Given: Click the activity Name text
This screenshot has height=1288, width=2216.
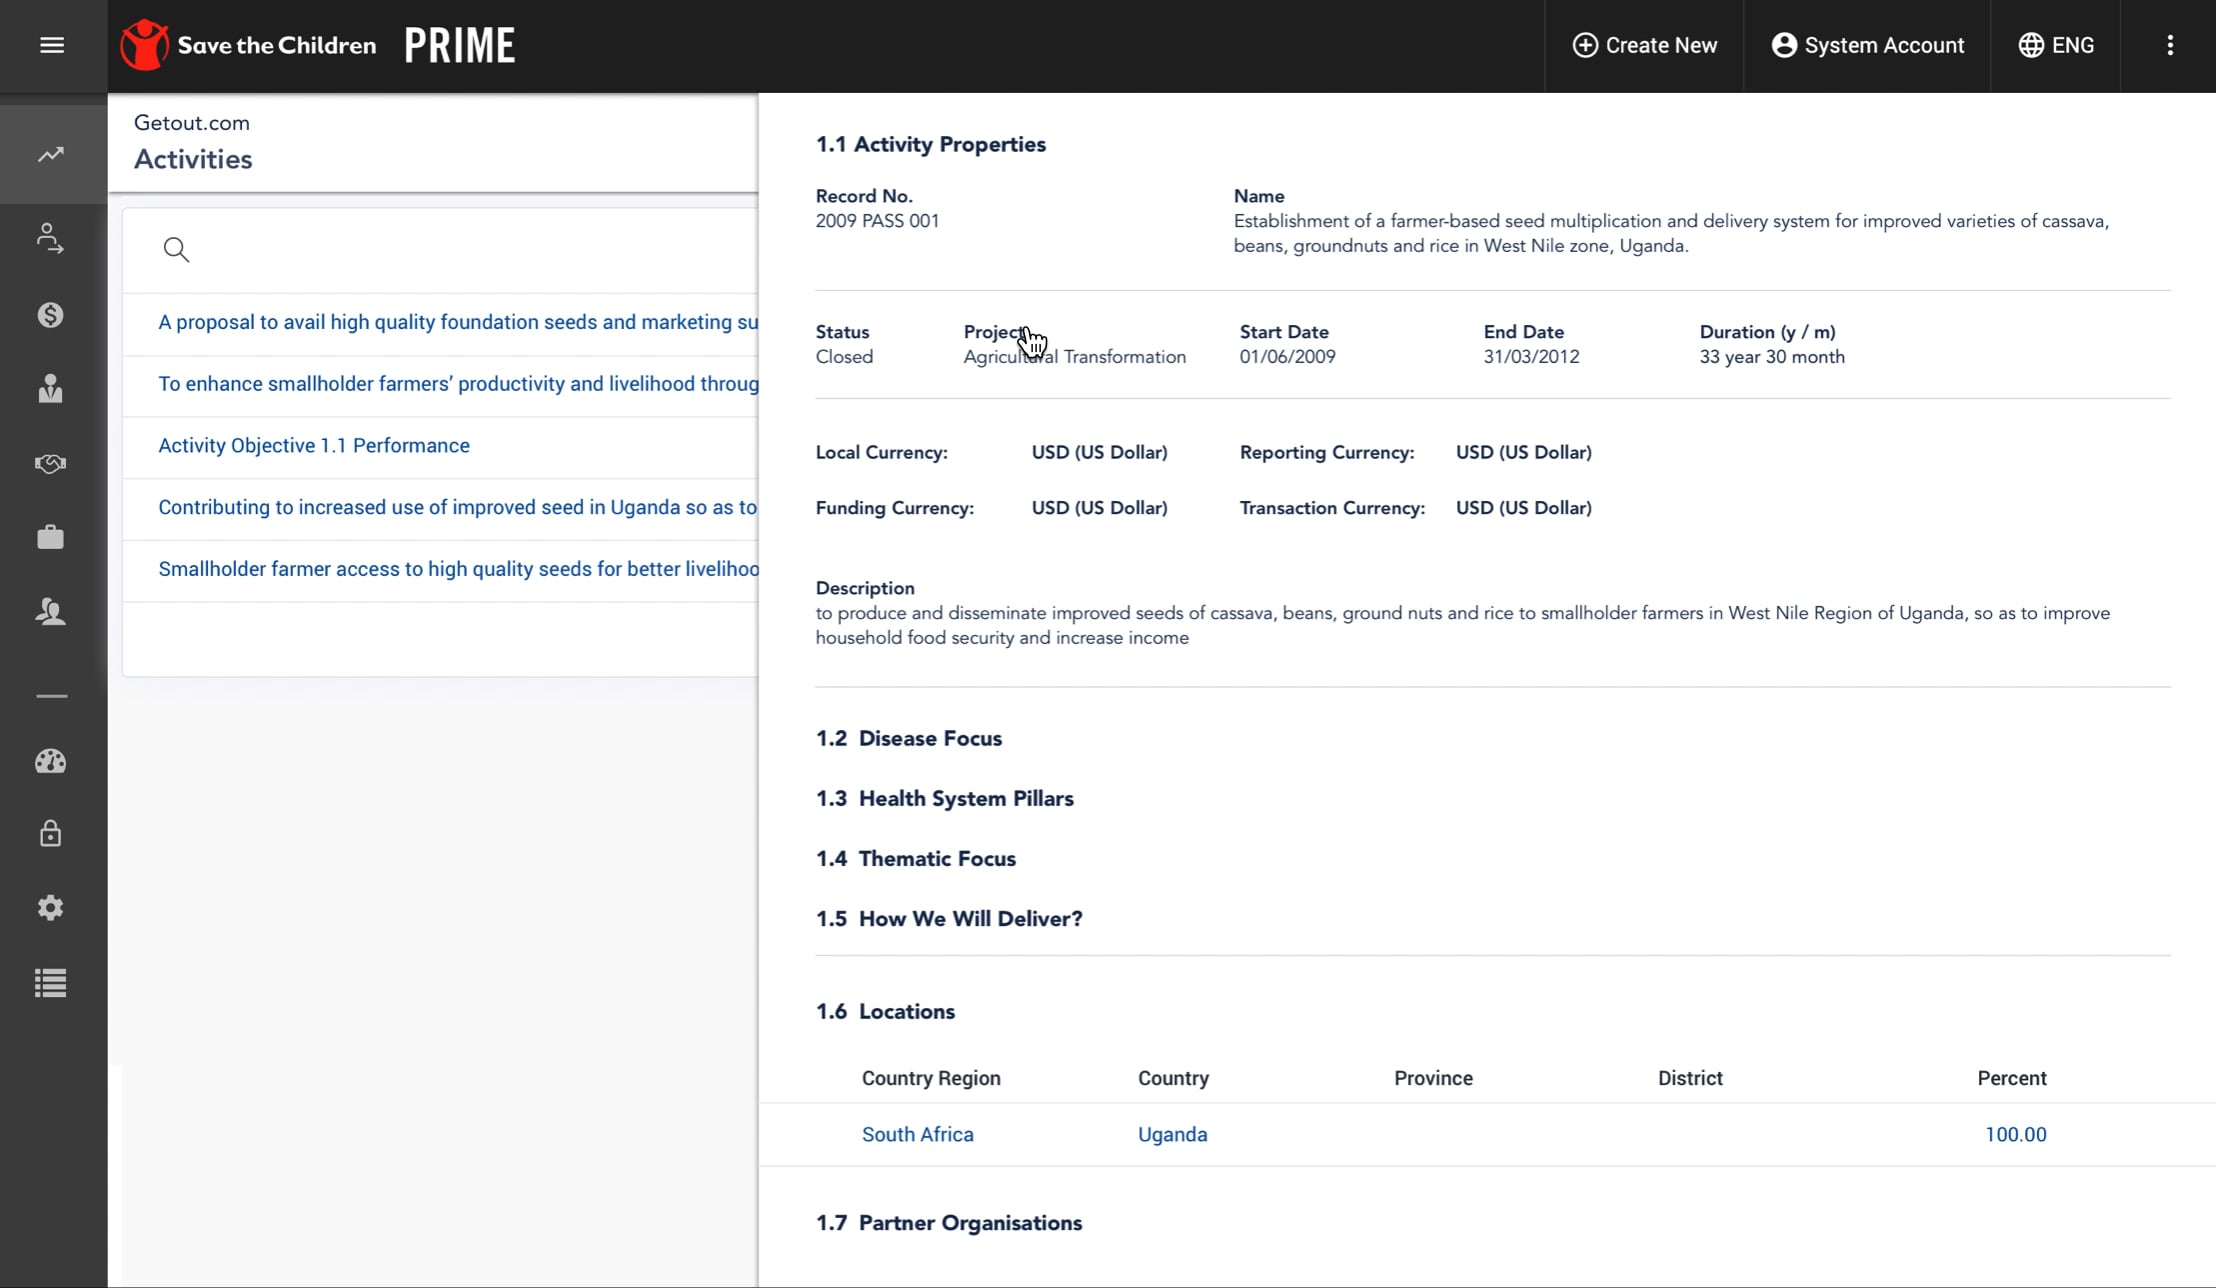Looking at the screenshot, I should pos(1671,233).
